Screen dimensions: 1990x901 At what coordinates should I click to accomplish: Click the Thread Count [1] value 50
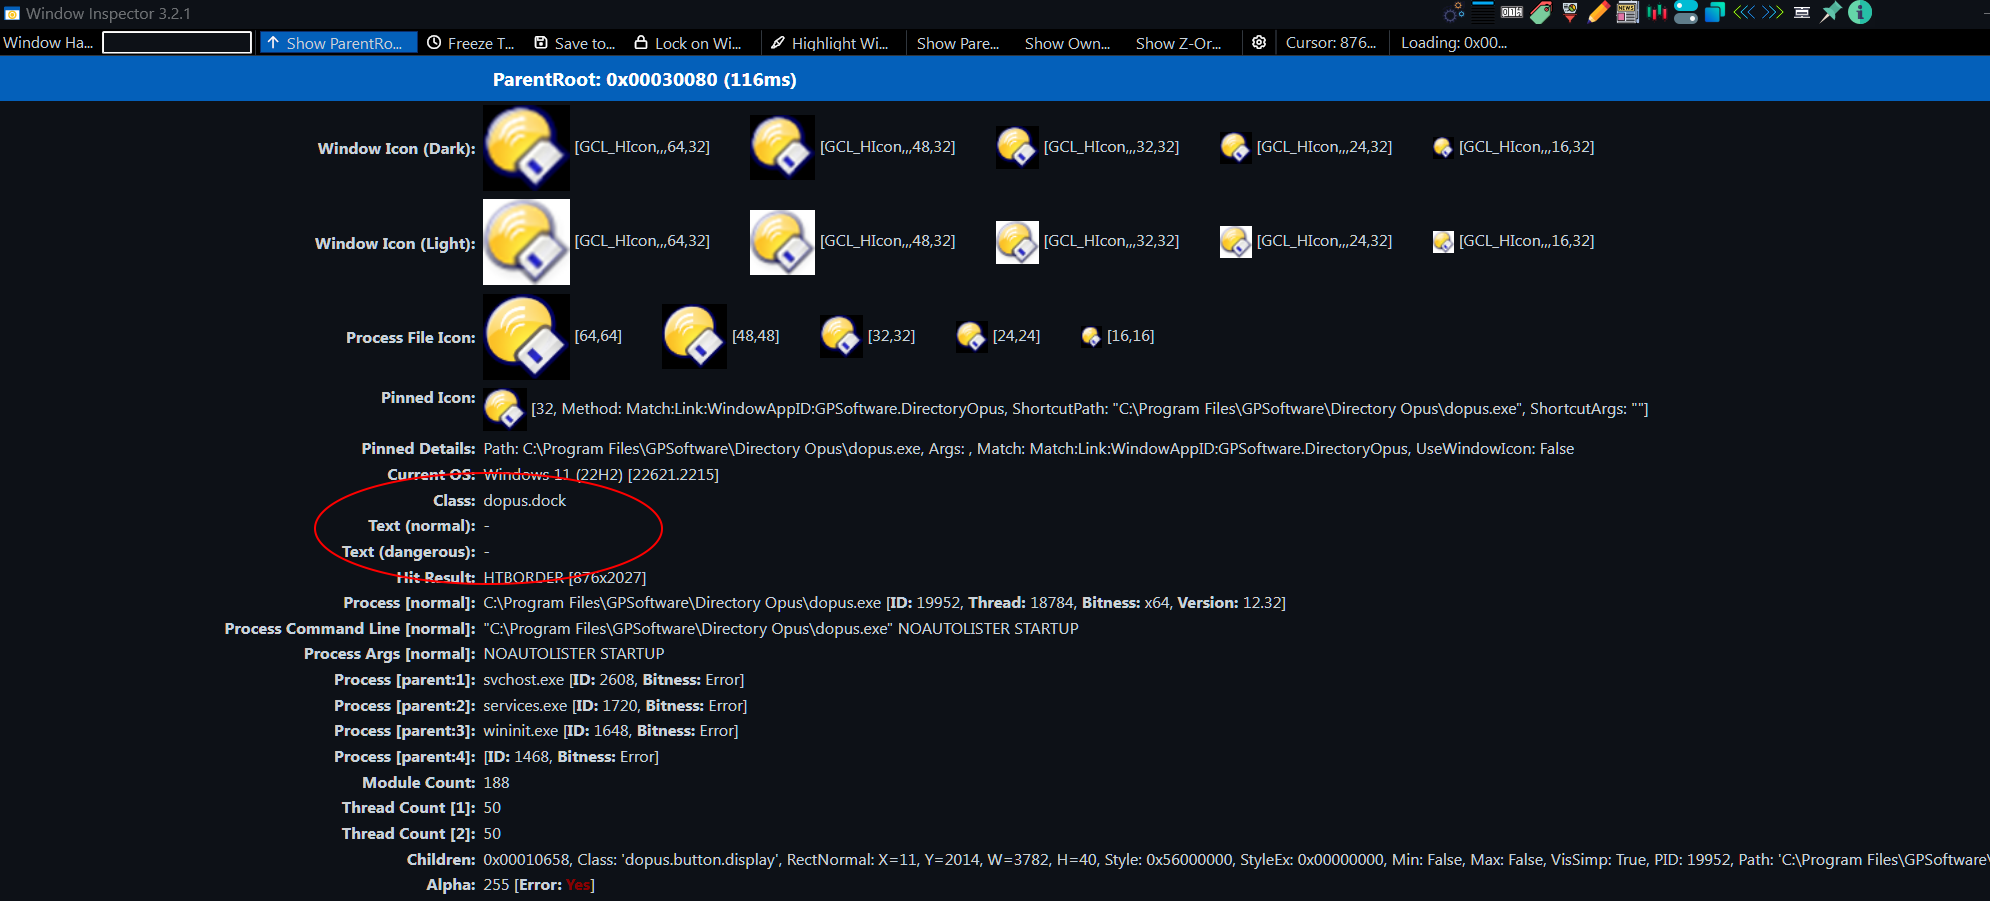(x=492, y=807)
